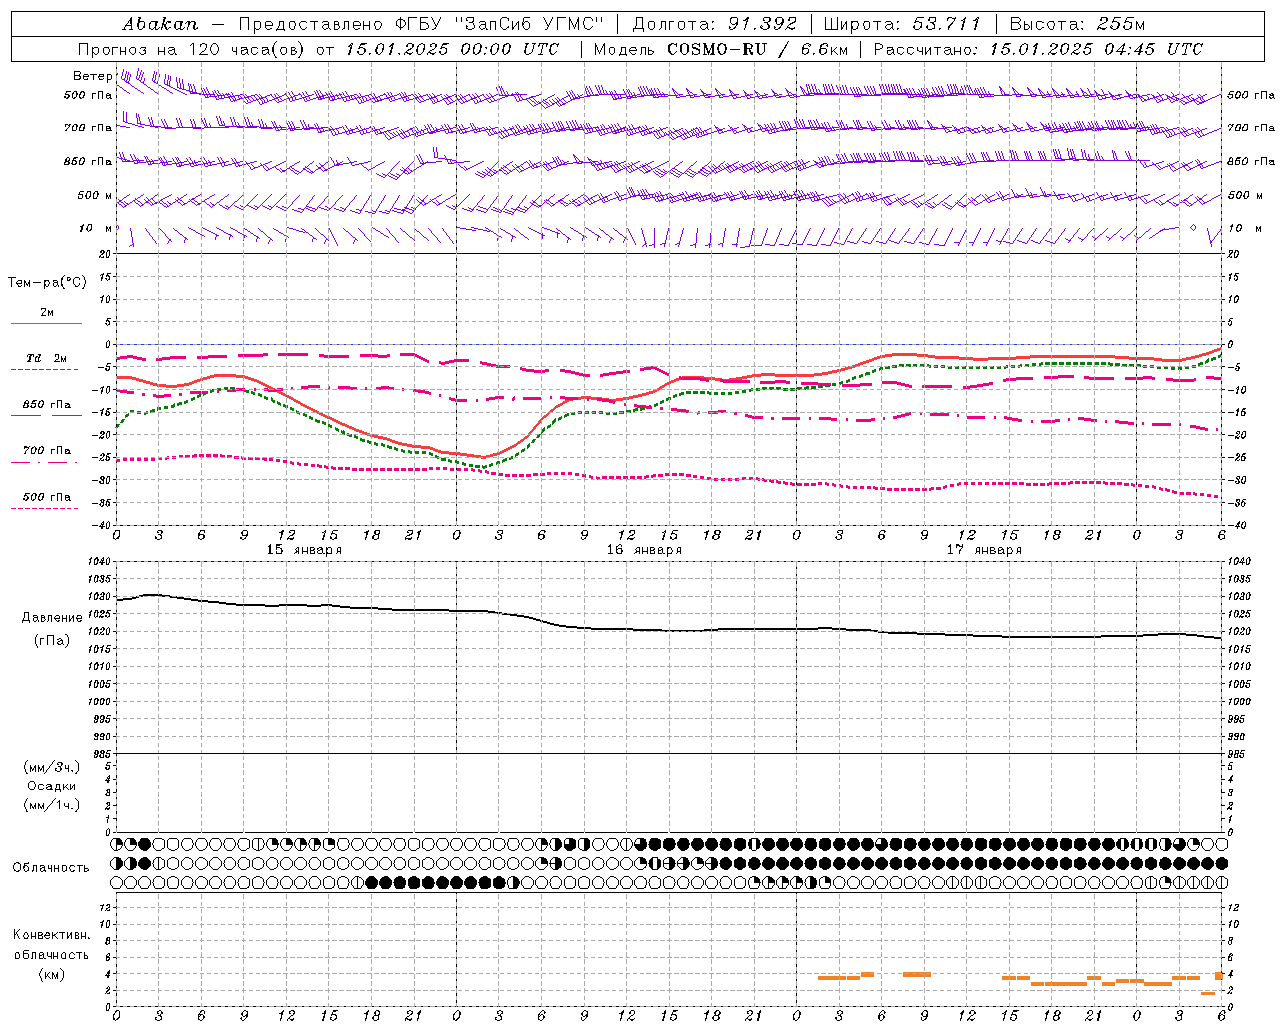Click the 15 января date label

click(x=304, y=550)
